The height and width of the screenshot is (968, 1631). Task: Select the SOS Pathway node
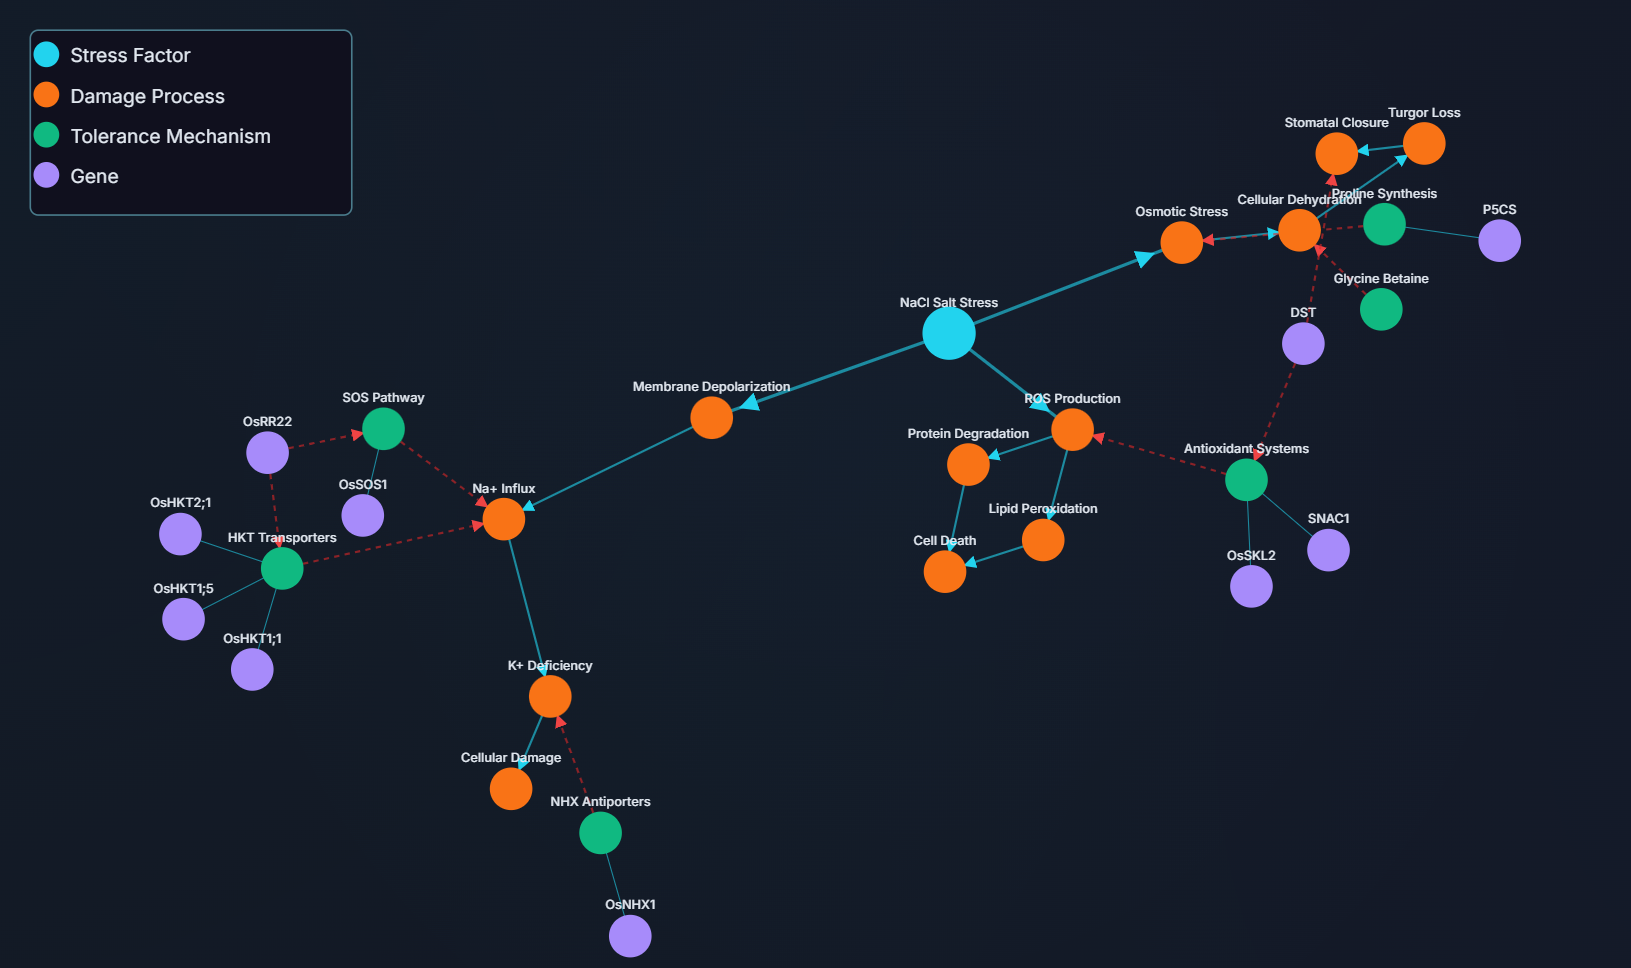(383, 429)
